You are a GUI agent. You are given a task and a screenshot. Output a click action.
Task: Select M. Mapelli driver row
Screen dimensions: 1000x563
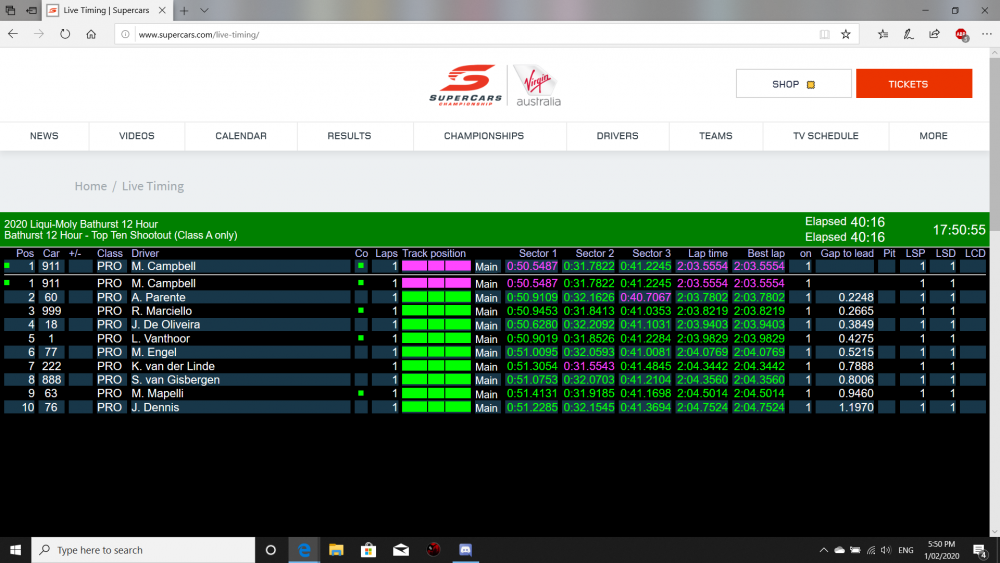coord(495,393)
